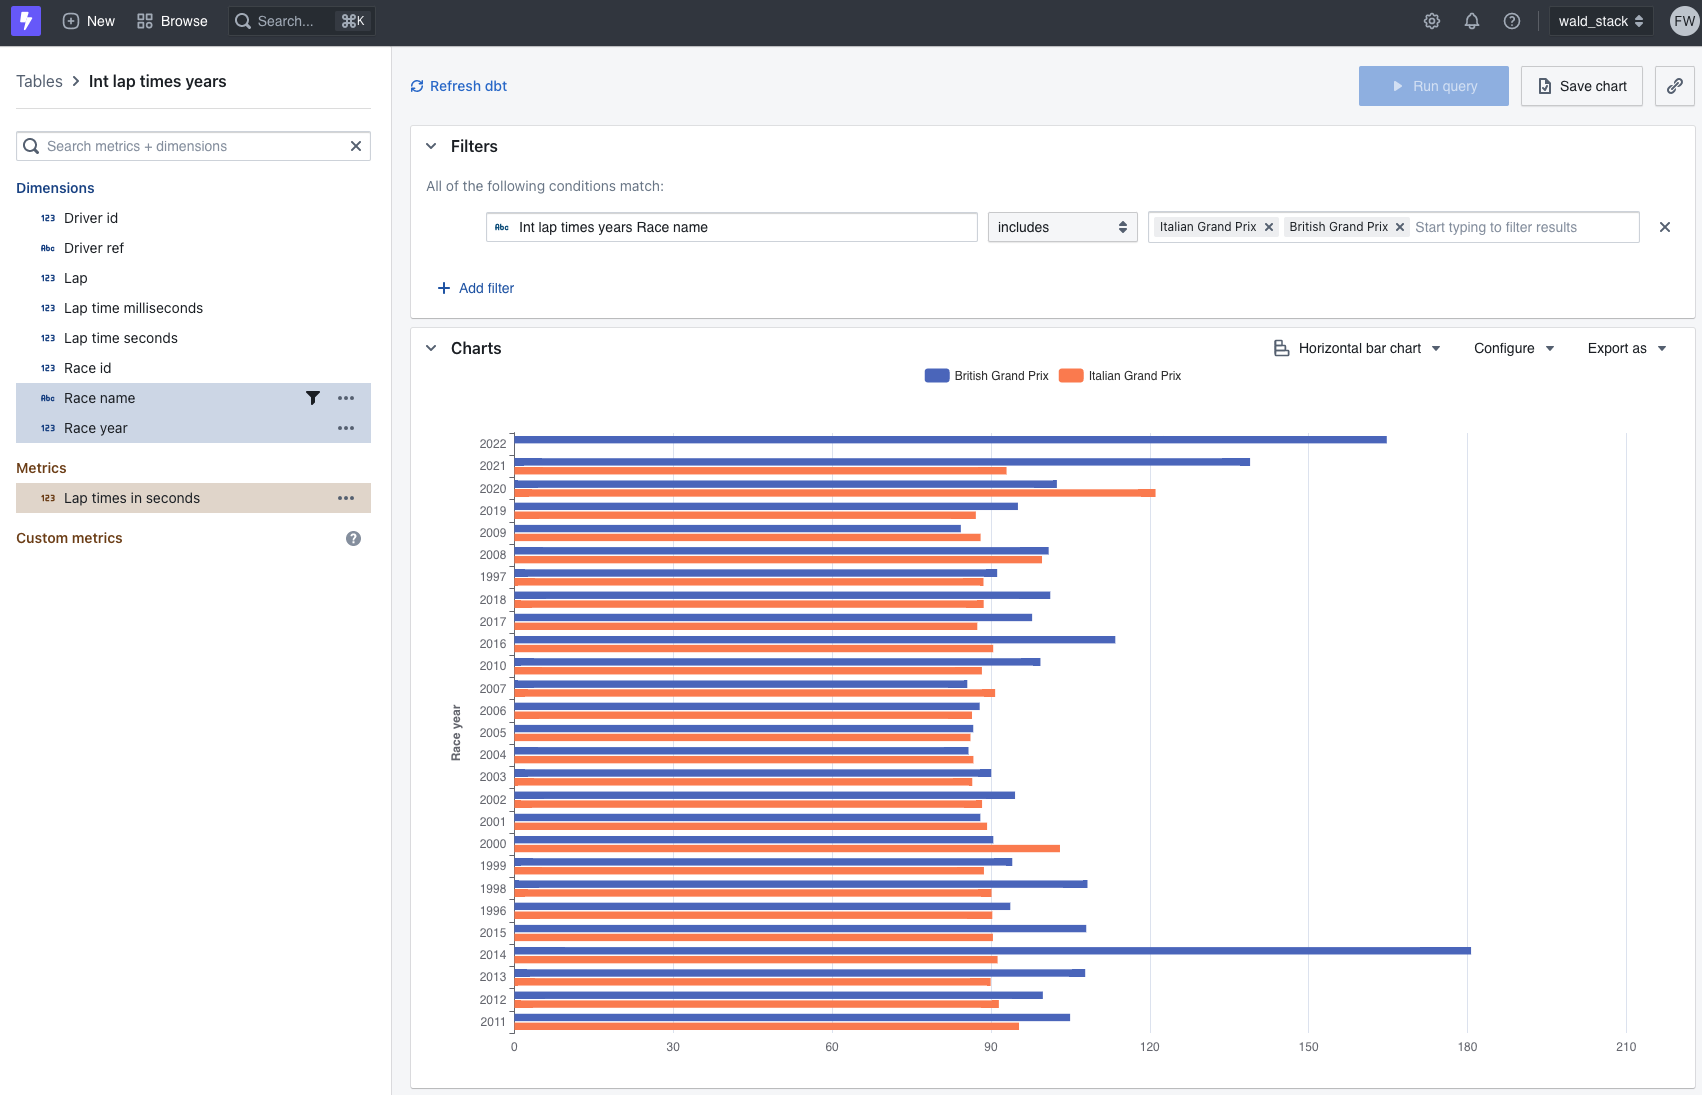Toggle the Lap times in seconds metric
Image resolution: width=1702 pixels, height=1095 pixels.
pos(132,498)
